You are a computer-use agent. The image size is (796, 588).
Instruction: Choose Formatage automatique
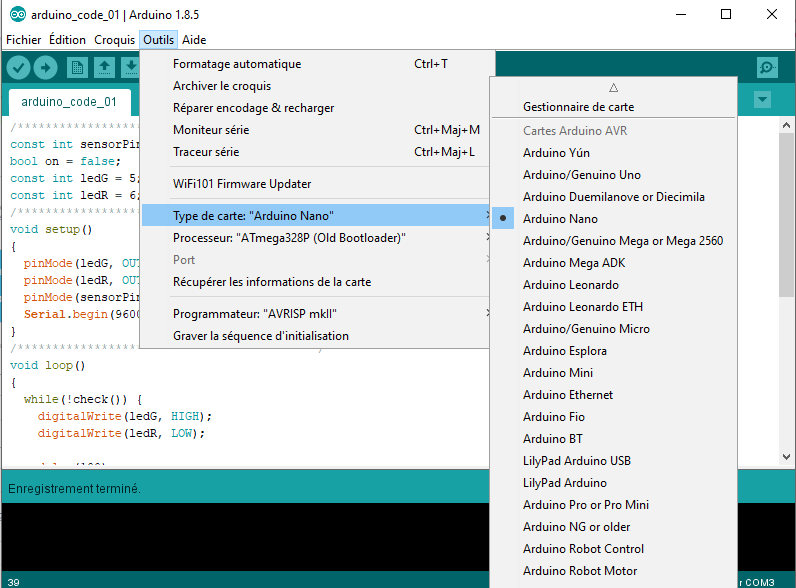coord(315,64)
